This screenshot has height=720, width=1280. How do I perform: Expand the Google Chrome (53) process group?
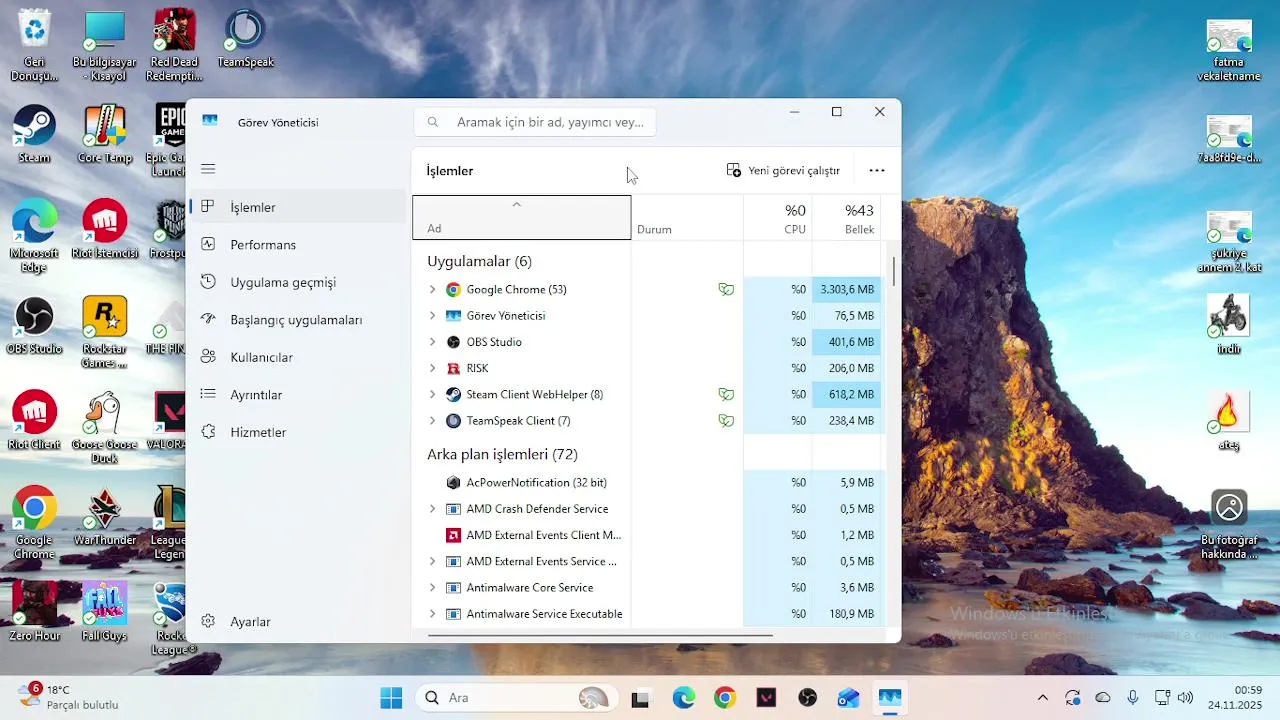pyautogui.click(x=432, y=290)
